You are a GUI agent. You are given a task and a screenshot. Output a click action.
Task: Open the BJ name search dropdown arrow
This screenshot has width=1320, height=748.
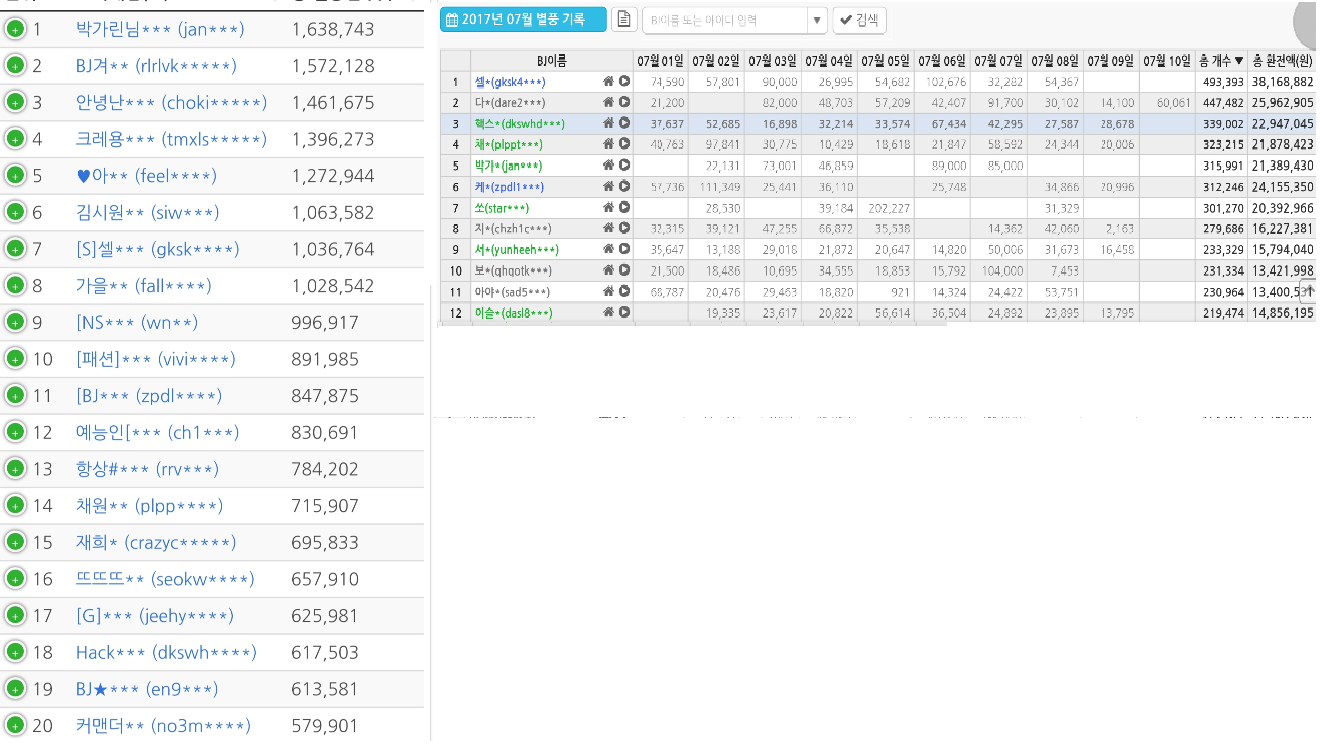817,19
